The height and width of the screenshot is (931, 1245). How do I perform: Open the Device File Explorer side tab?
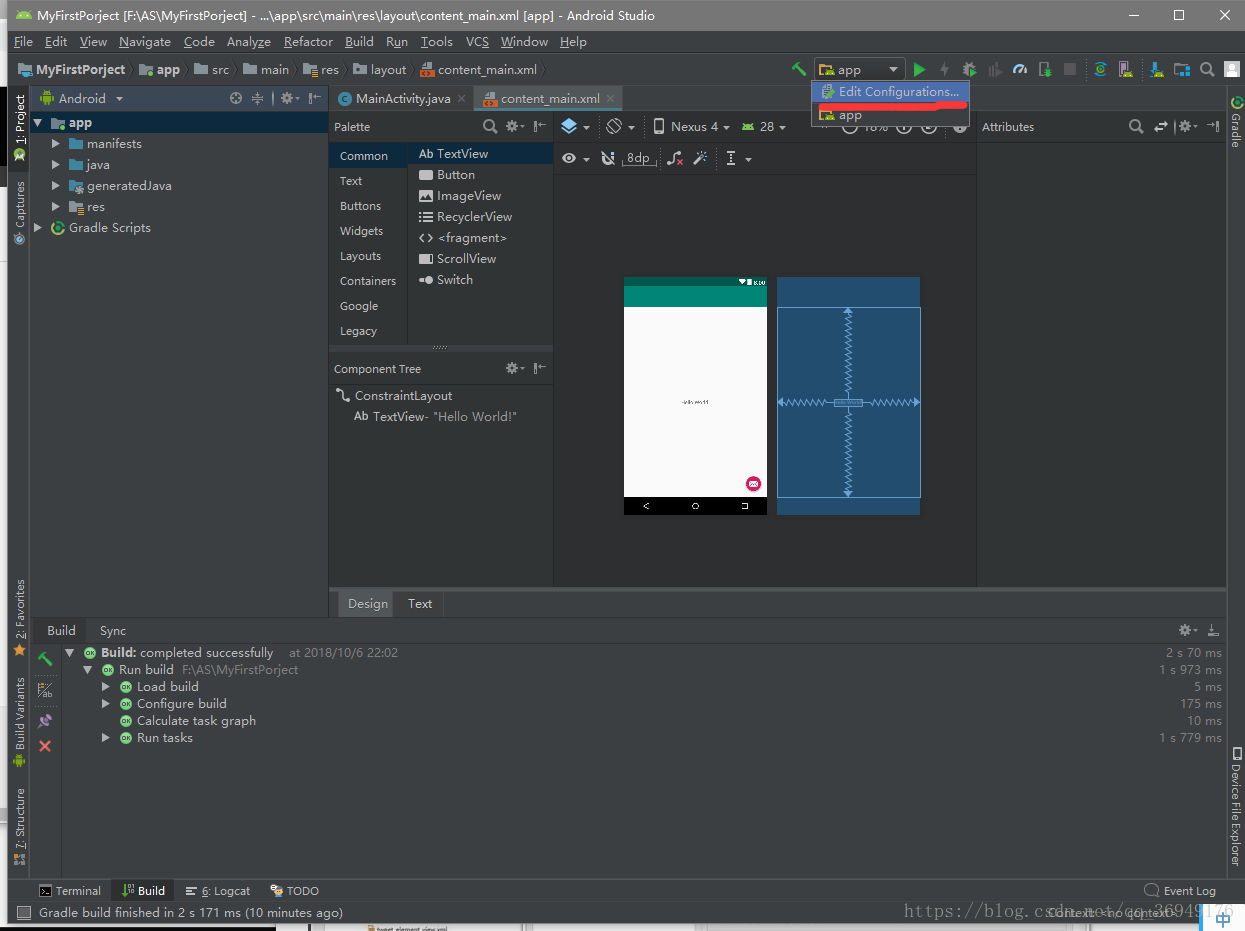1236,806
